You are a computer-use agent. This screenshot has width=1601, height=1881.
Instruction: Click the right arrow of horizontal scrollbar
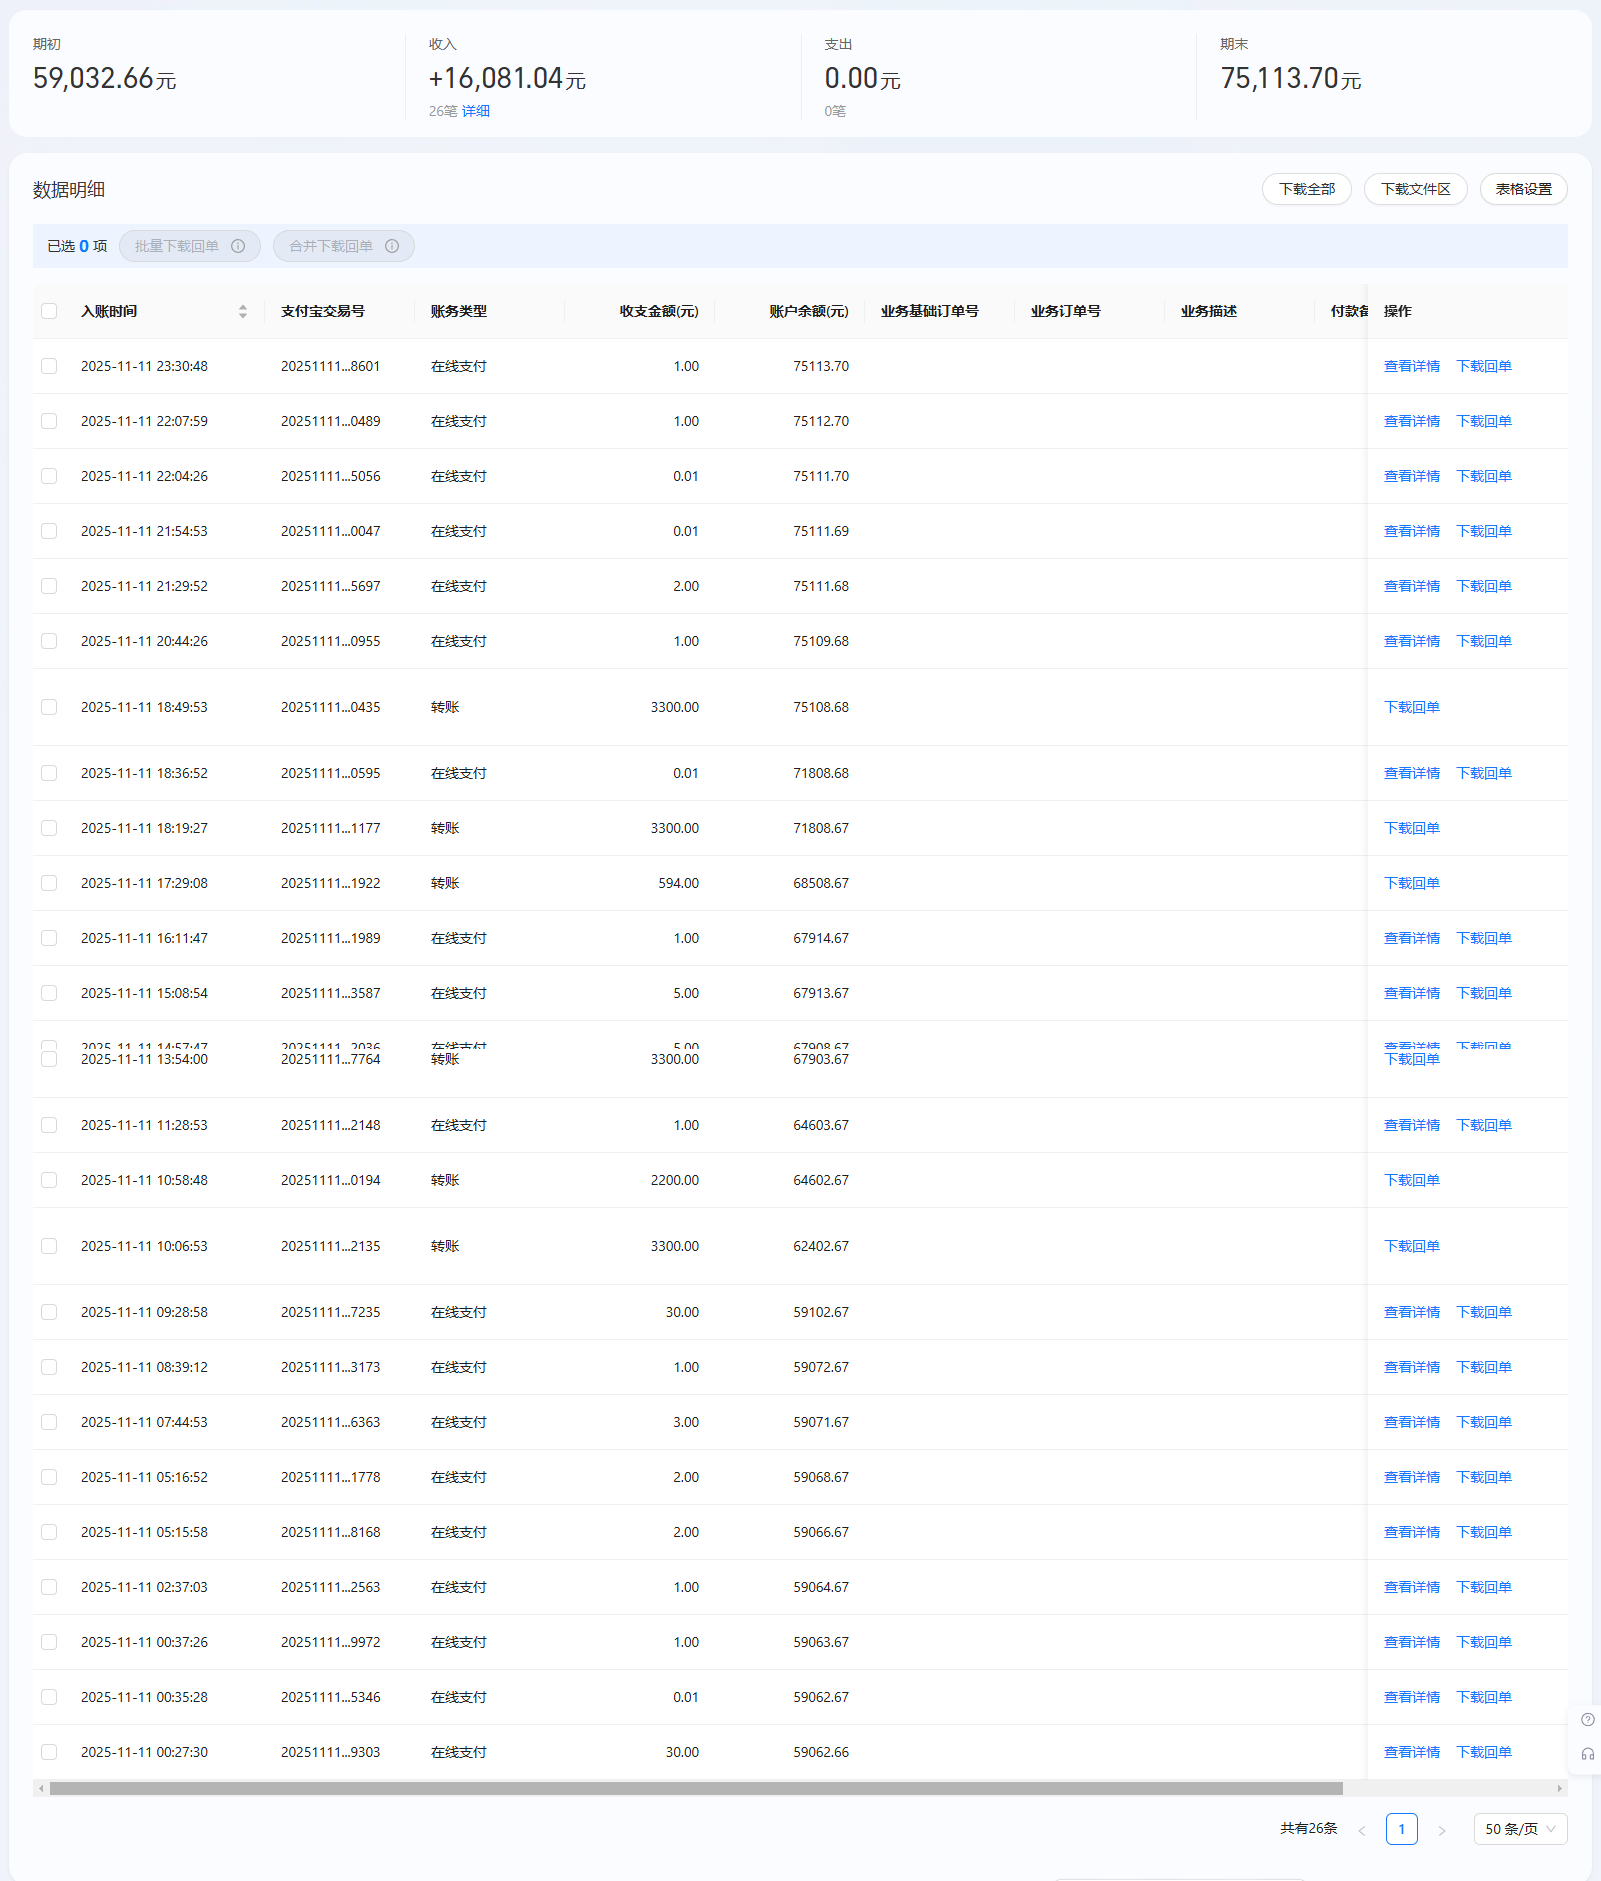point(1559,1788)
